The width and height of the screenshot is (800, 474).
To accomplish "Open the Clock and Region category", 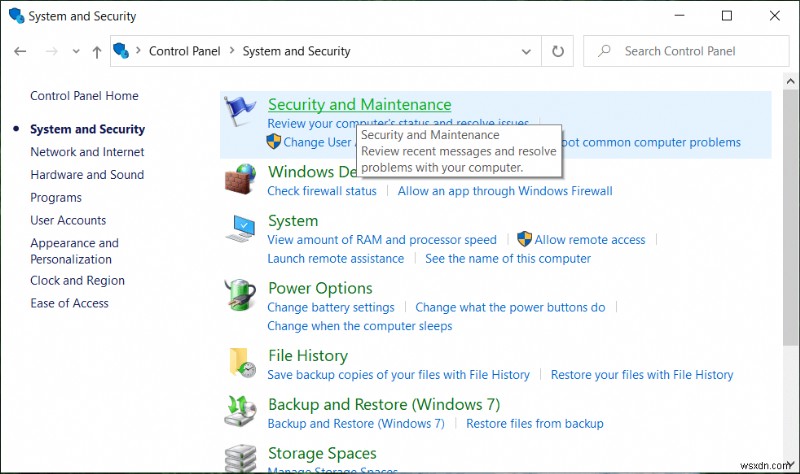I will [78, 281].
